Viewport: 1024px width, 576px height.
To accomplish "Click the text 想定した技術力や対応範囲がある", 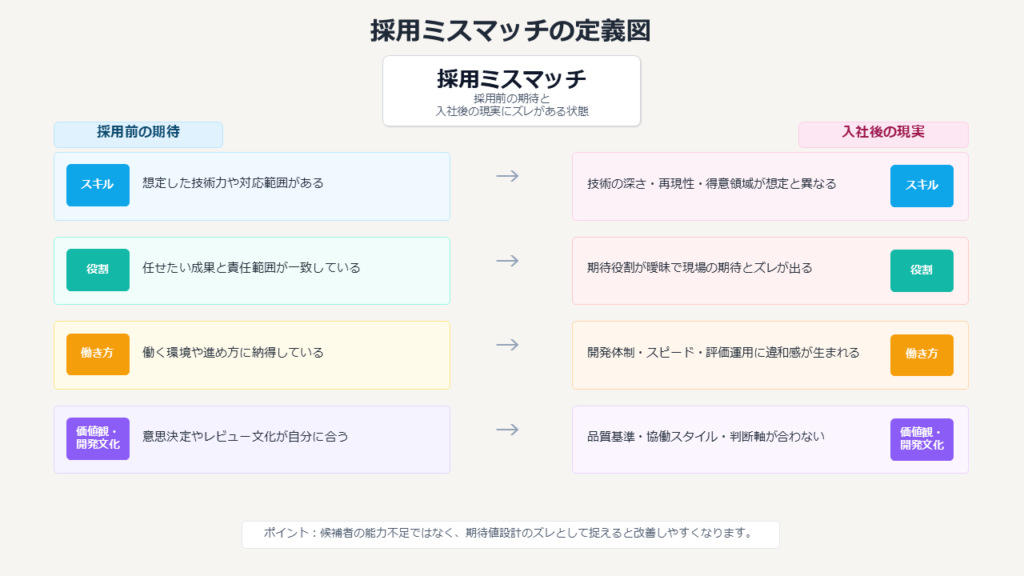I will (x=233, y=184).
